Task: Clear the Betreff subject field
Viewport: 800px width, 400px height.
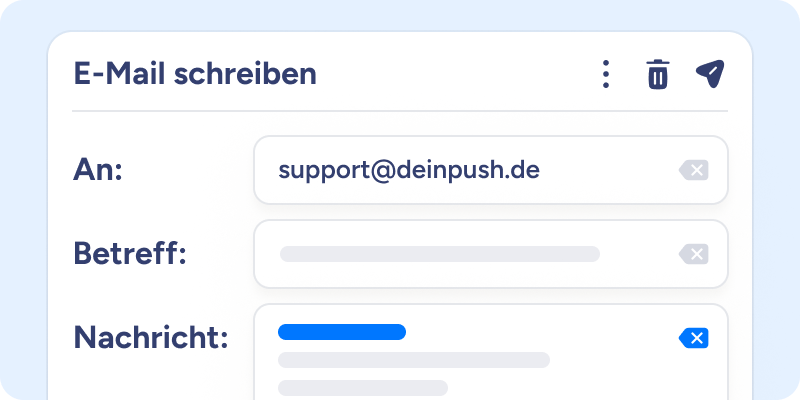Action: coord(693,254)
